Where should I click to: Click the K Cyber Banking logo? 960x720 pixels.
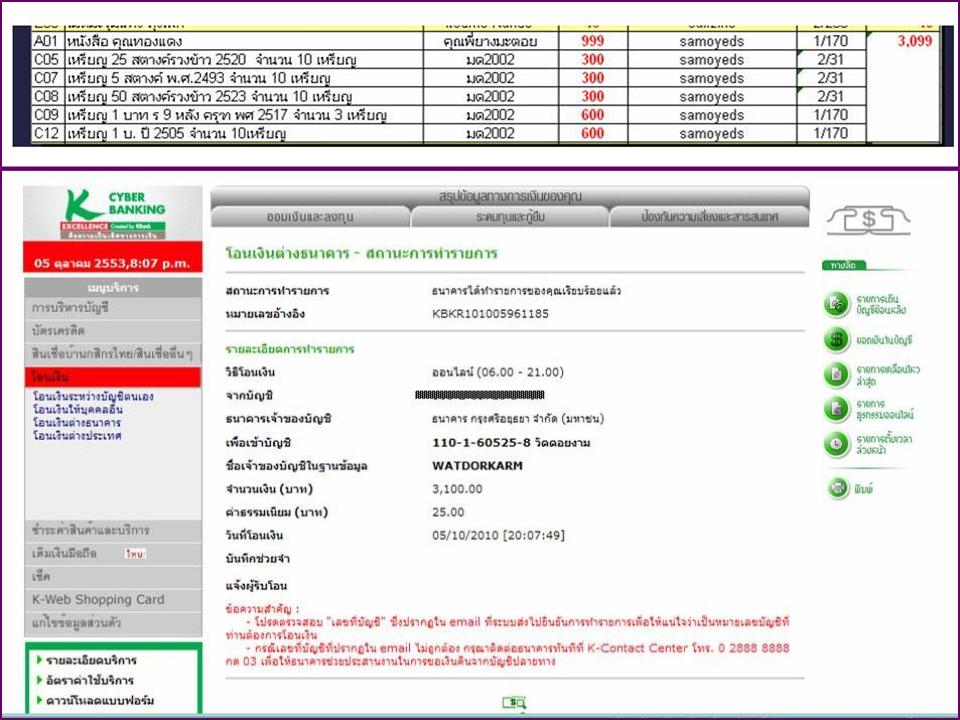pyautogui.click(x=113, y=214)
